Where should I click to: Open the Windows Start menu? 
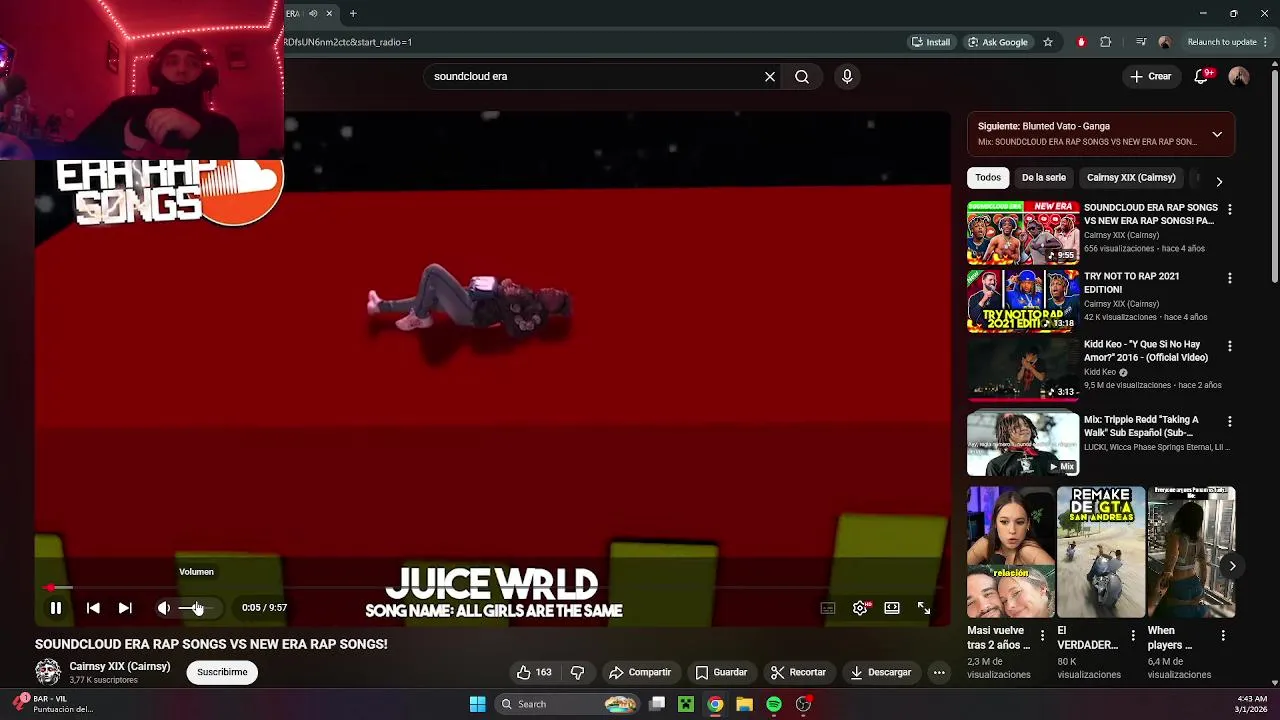[x=477, y=704]
